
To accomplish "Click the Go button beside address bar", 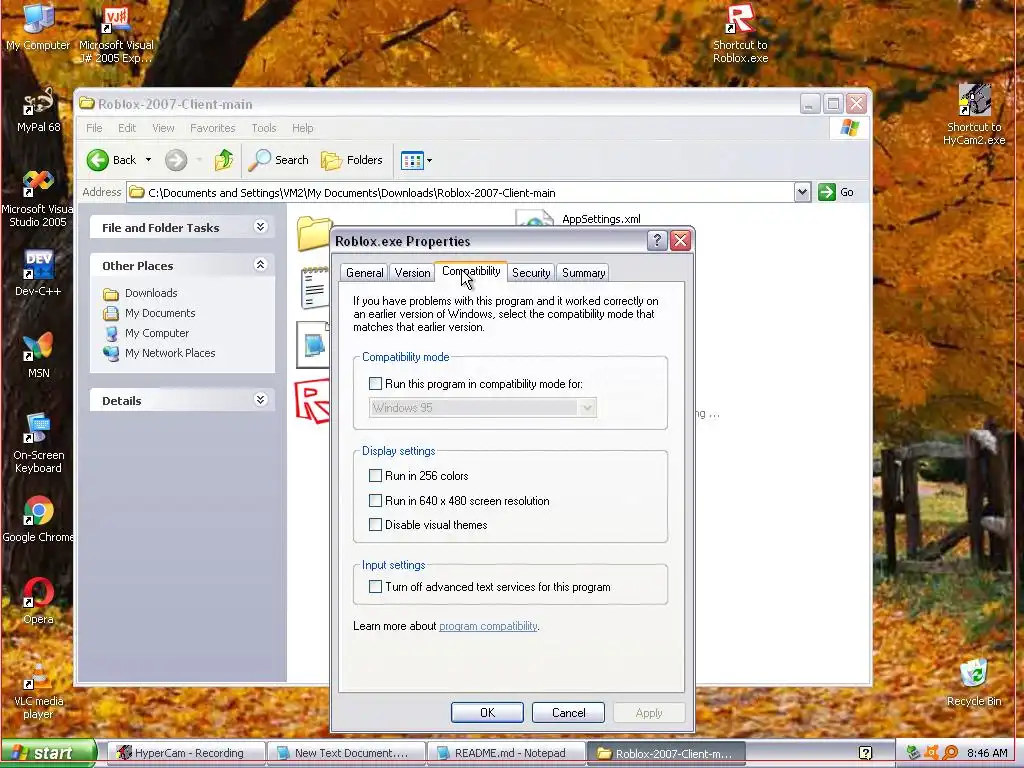I will click(x=837, y=192).
